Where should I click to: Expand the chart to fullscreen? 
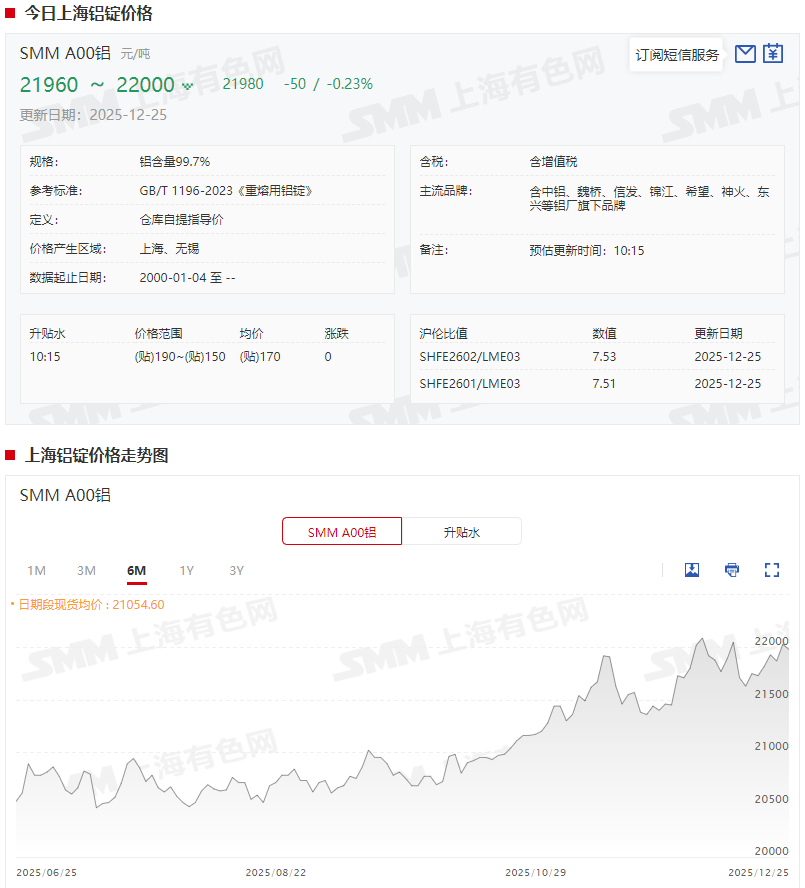coord(771,570)
